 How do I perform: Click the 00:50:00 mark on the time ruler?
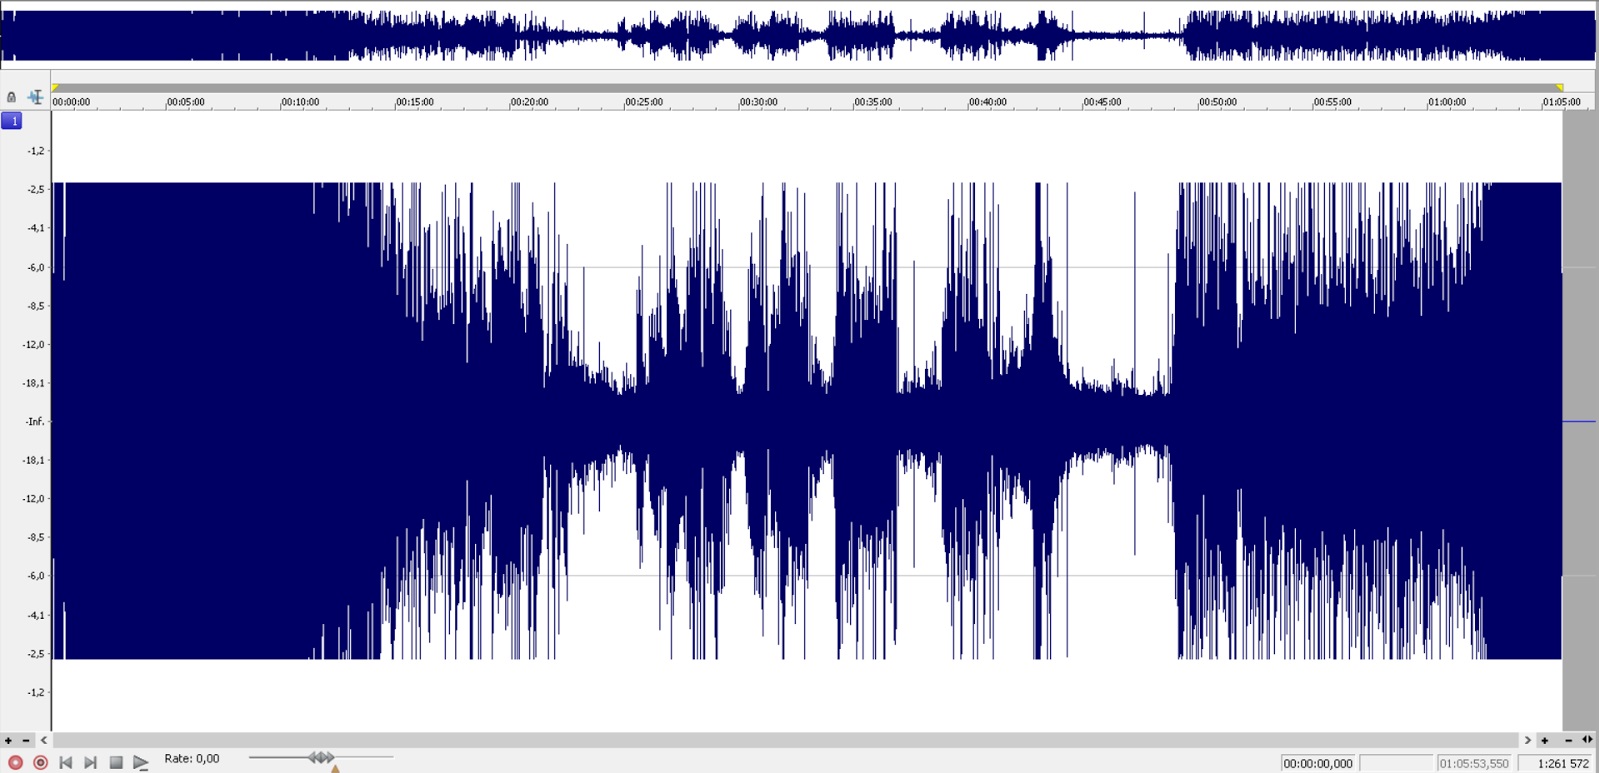1218,102
